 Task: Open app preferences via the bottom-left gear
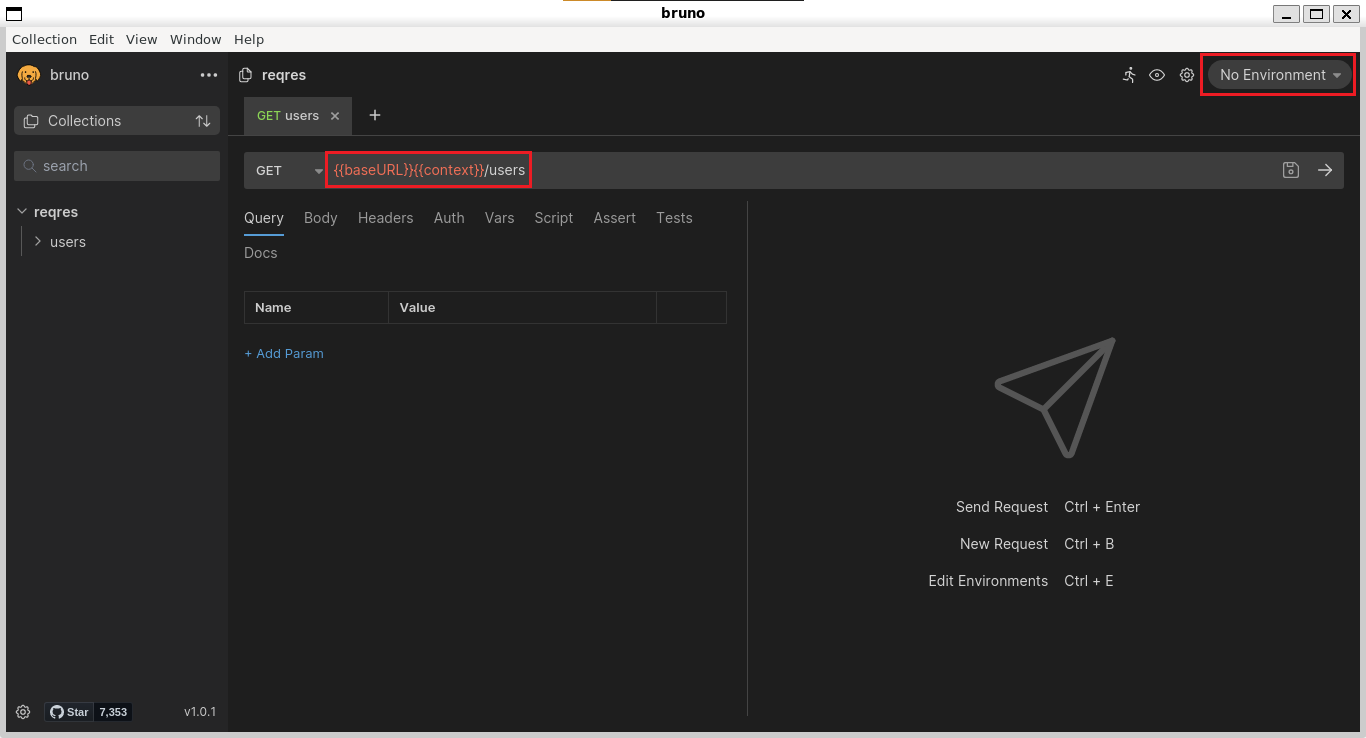click(x=22, y=711)
